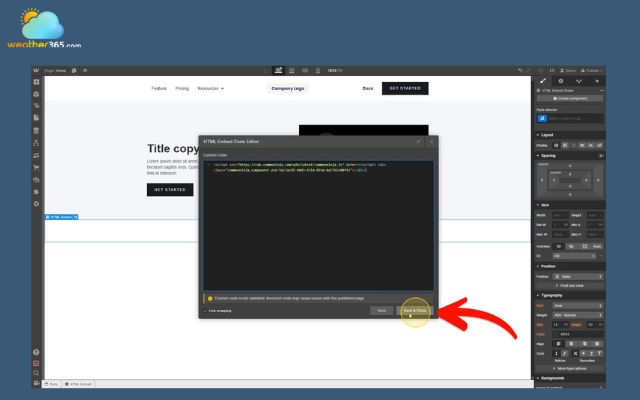Switch to the Style brush tab
Viewport: 640px width, 400px height.
pyautogui.click(x=543, y=81)
